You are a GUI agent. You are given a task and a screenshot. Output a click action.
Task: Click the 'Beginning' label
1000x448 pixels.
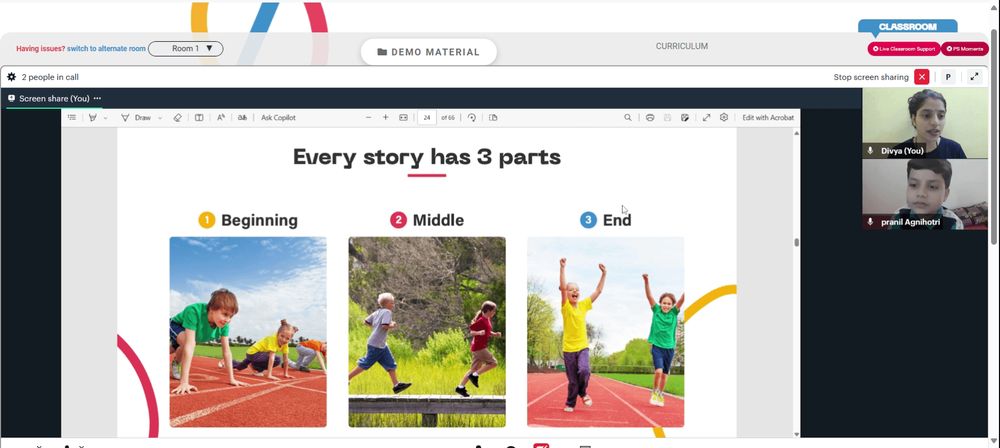(259, 220)
